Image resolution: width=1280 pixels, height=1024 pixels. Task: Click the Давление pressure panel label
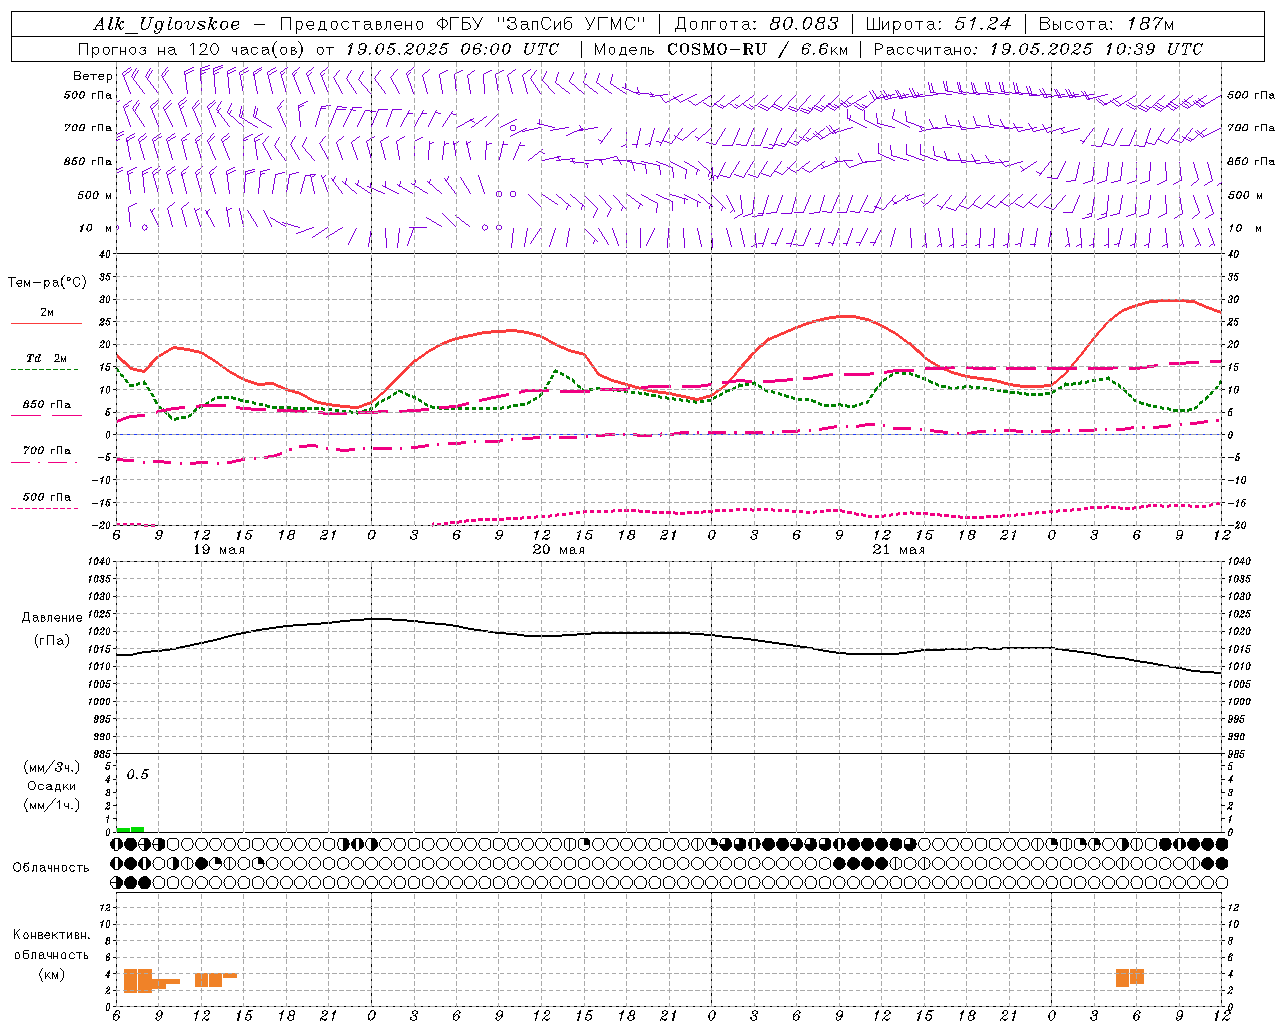click(50, 618)
